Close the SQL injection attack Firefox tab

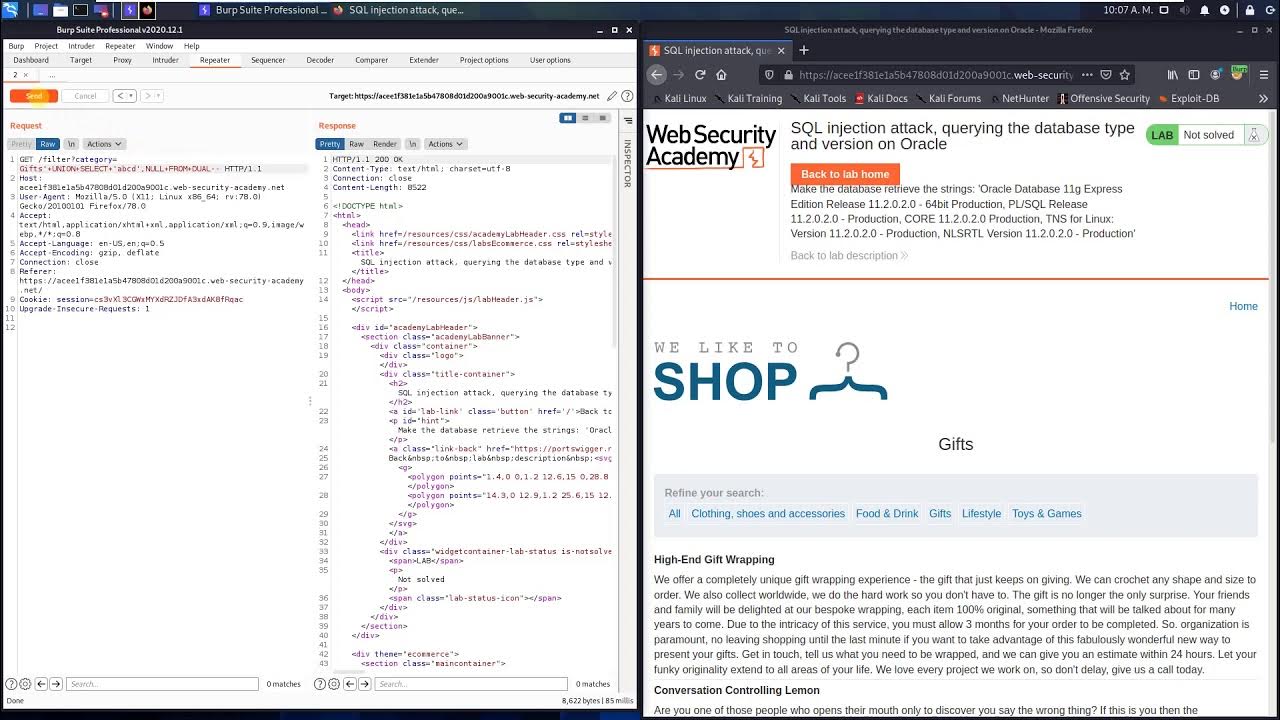[x=781, y=50]
